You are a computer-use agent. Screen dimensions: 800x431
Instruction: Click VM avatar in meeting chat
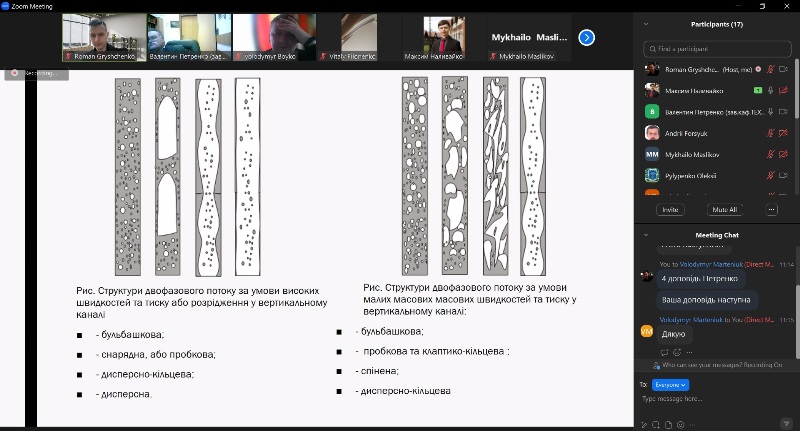tap(646, 332)
